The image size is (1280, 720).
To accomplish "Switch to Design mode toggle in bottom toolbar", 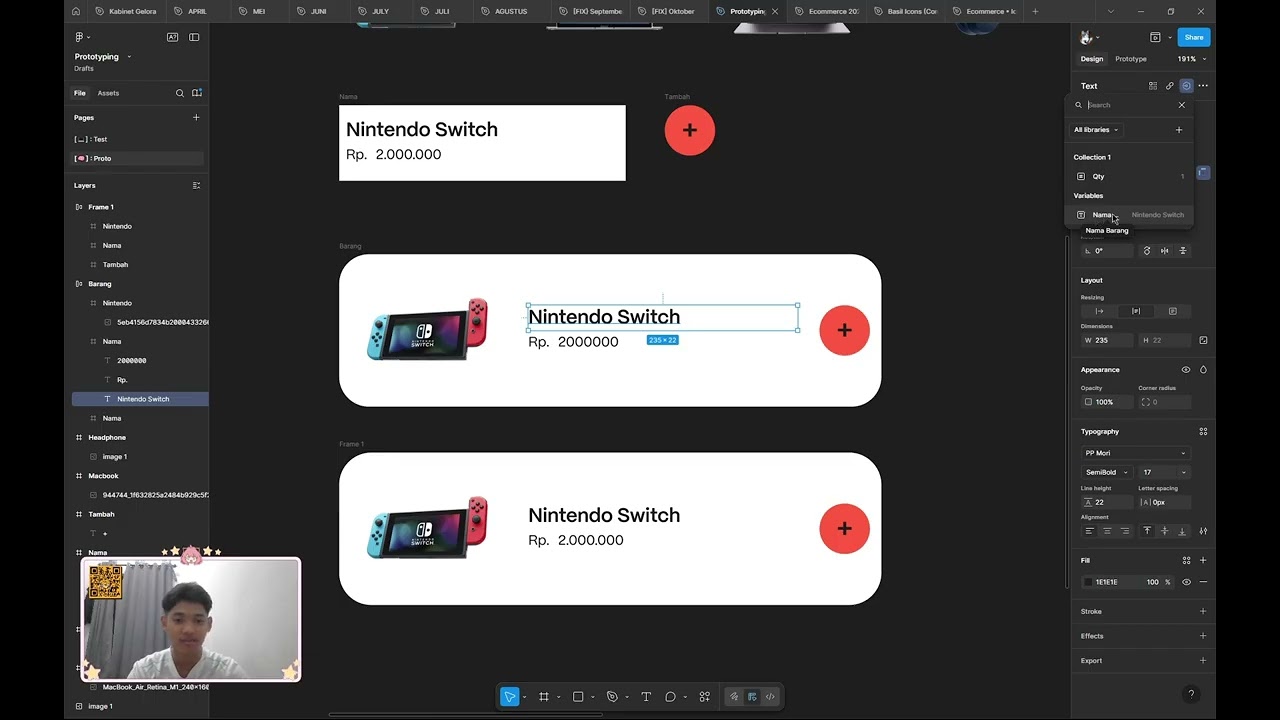I will coord(752,697).
